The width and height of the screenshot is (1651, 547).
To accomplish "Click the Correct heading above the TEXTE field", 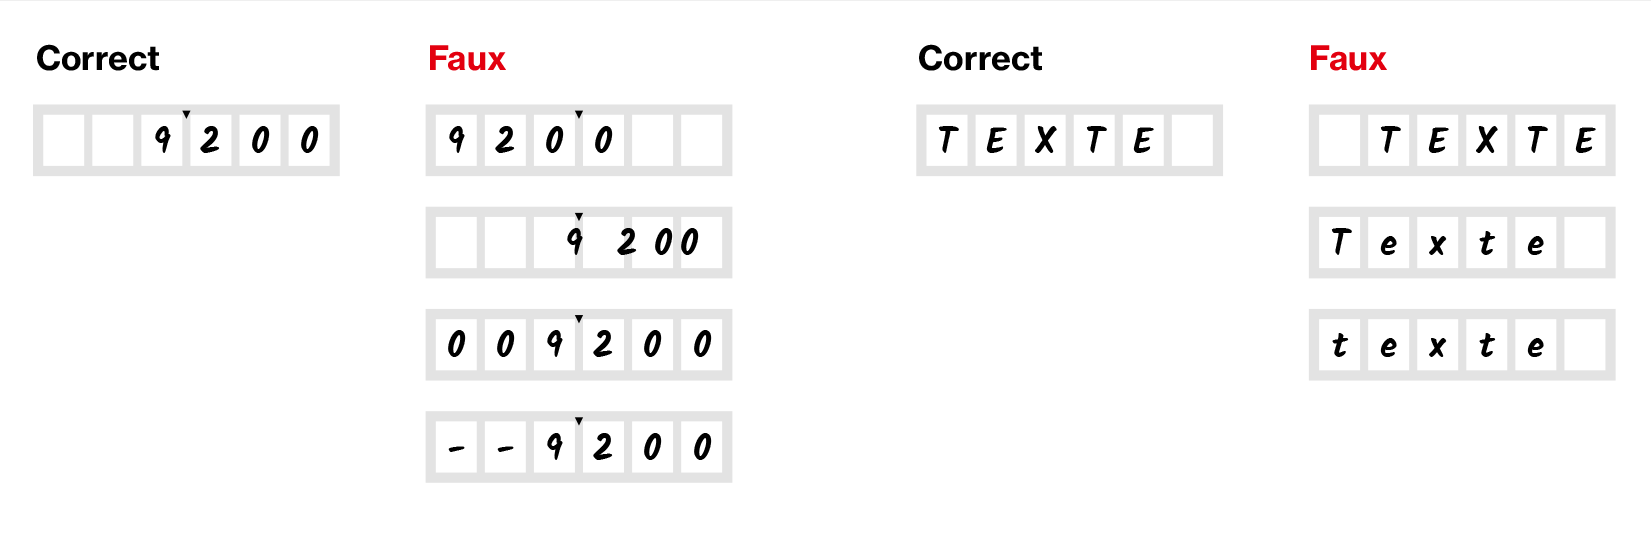I will click(x=979, y=59).
